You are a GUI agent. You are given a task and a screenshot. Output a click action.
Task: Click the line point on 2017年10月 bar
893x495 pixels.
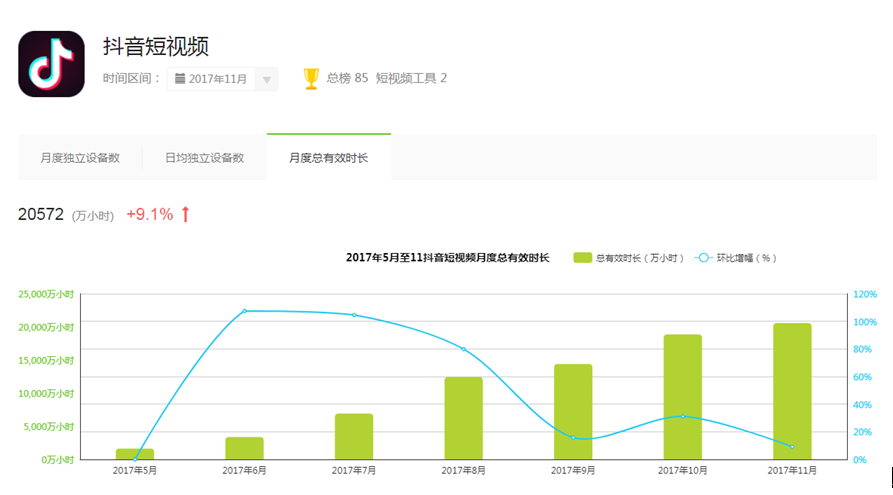(683, 416)
